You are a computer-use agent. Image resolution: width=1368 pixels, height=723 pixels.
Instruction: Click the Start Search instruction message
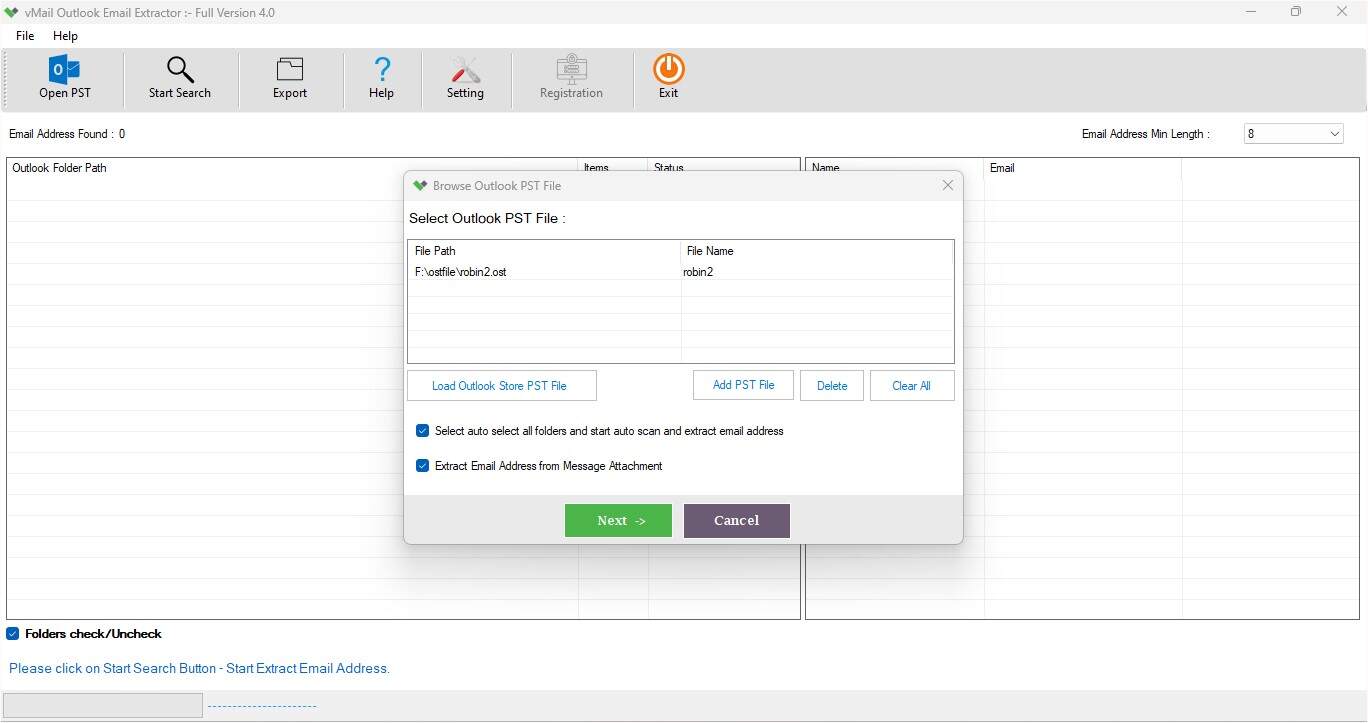(x=199, y=668)
